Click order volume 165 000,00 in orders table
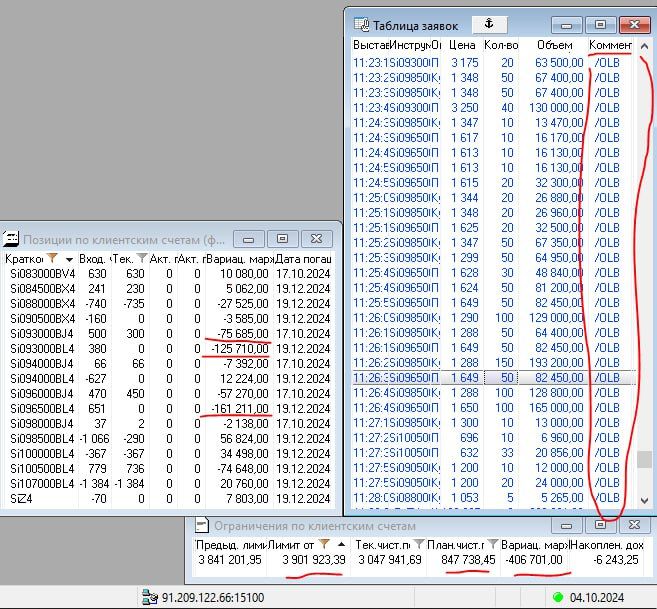The width and height of the screenshot is (657, 609). point(556,407)
